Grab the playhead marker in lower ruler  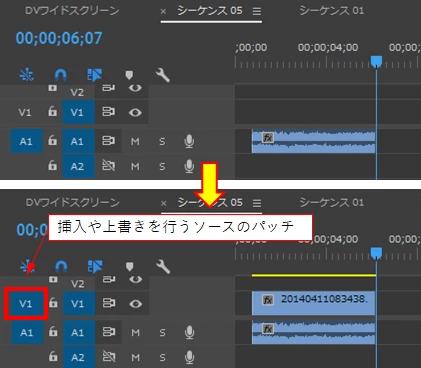click(x=376, y=253)
